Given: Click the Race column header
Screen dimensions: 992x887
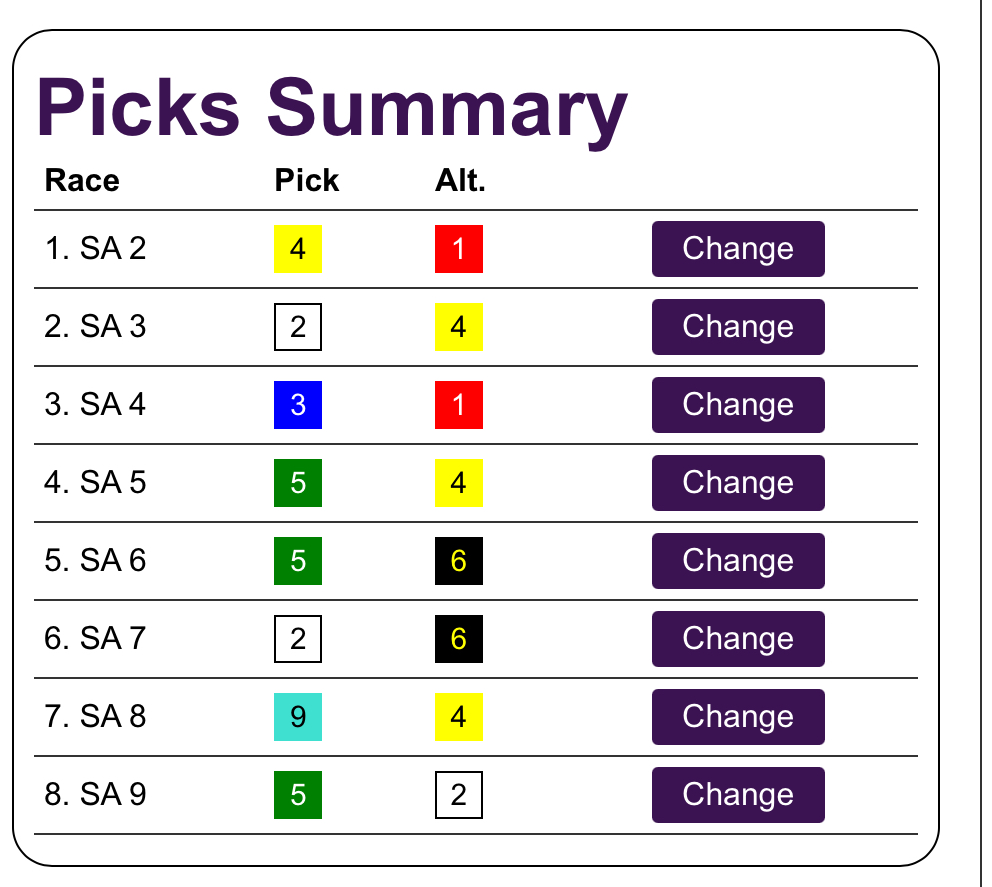Looking at the screenshot, I should click(82, 181).
